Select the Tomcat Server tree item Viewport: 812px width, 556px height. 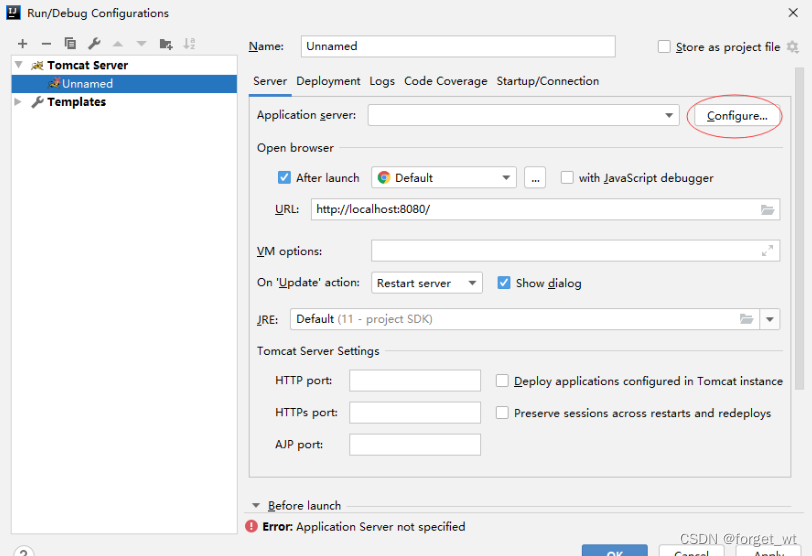point(124,65)
